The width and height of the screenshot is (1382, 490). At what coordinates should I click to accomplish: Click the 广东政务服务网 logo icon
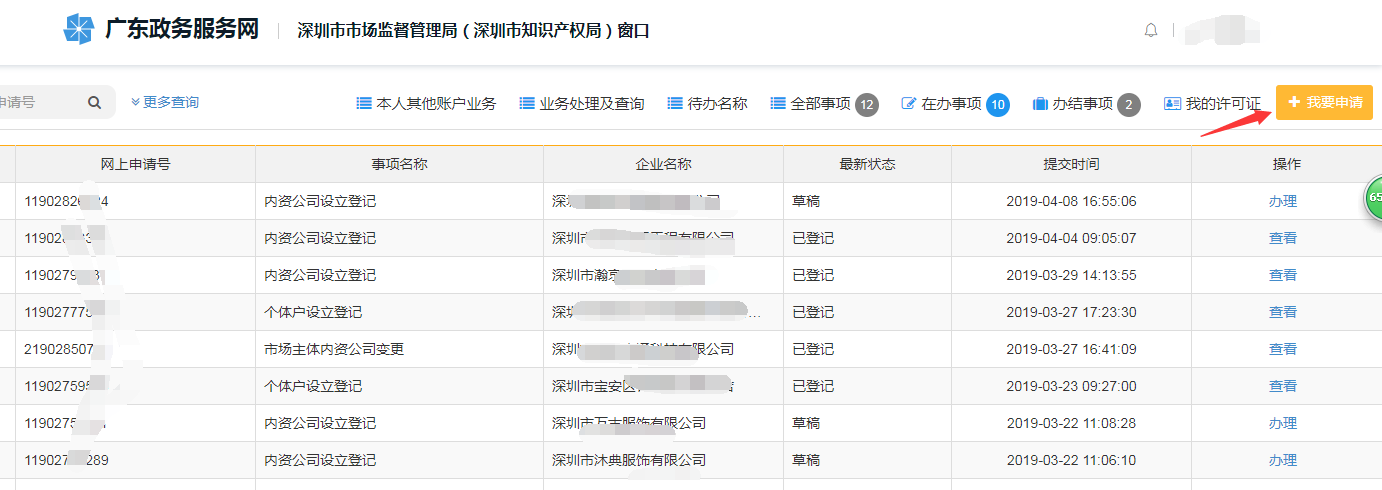pyautogui.click(x=78, y=30)
